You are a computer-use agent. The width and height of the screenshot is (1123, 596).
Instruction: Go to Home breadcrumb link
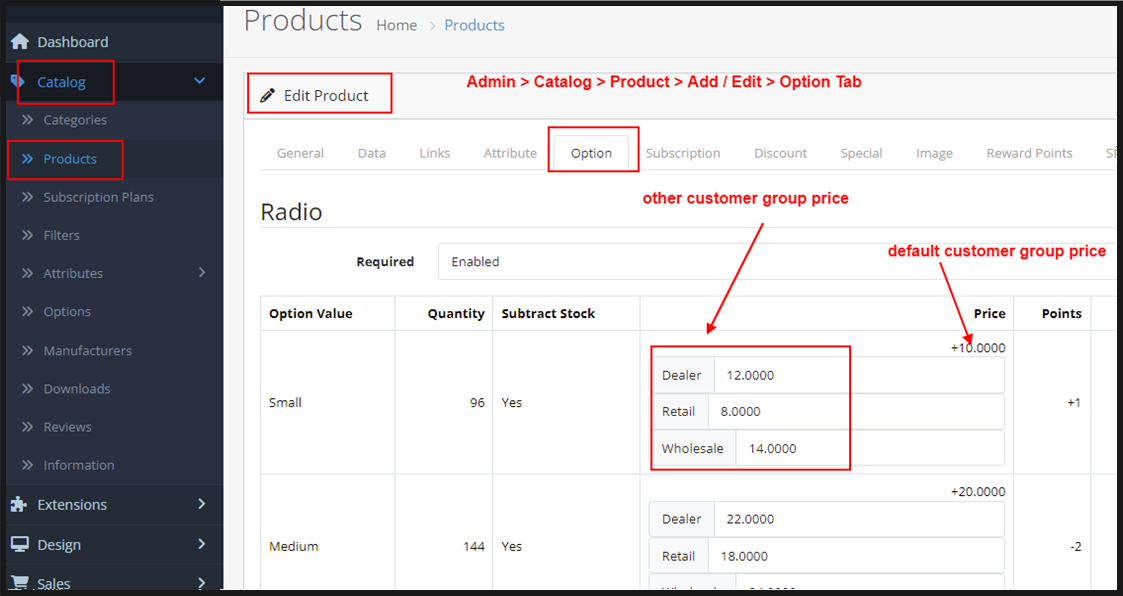396,25
